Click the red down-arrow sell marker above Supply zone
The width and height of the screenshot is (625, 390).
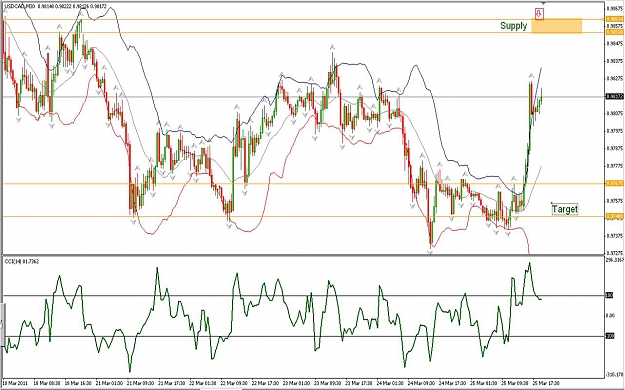coord(539,14)
